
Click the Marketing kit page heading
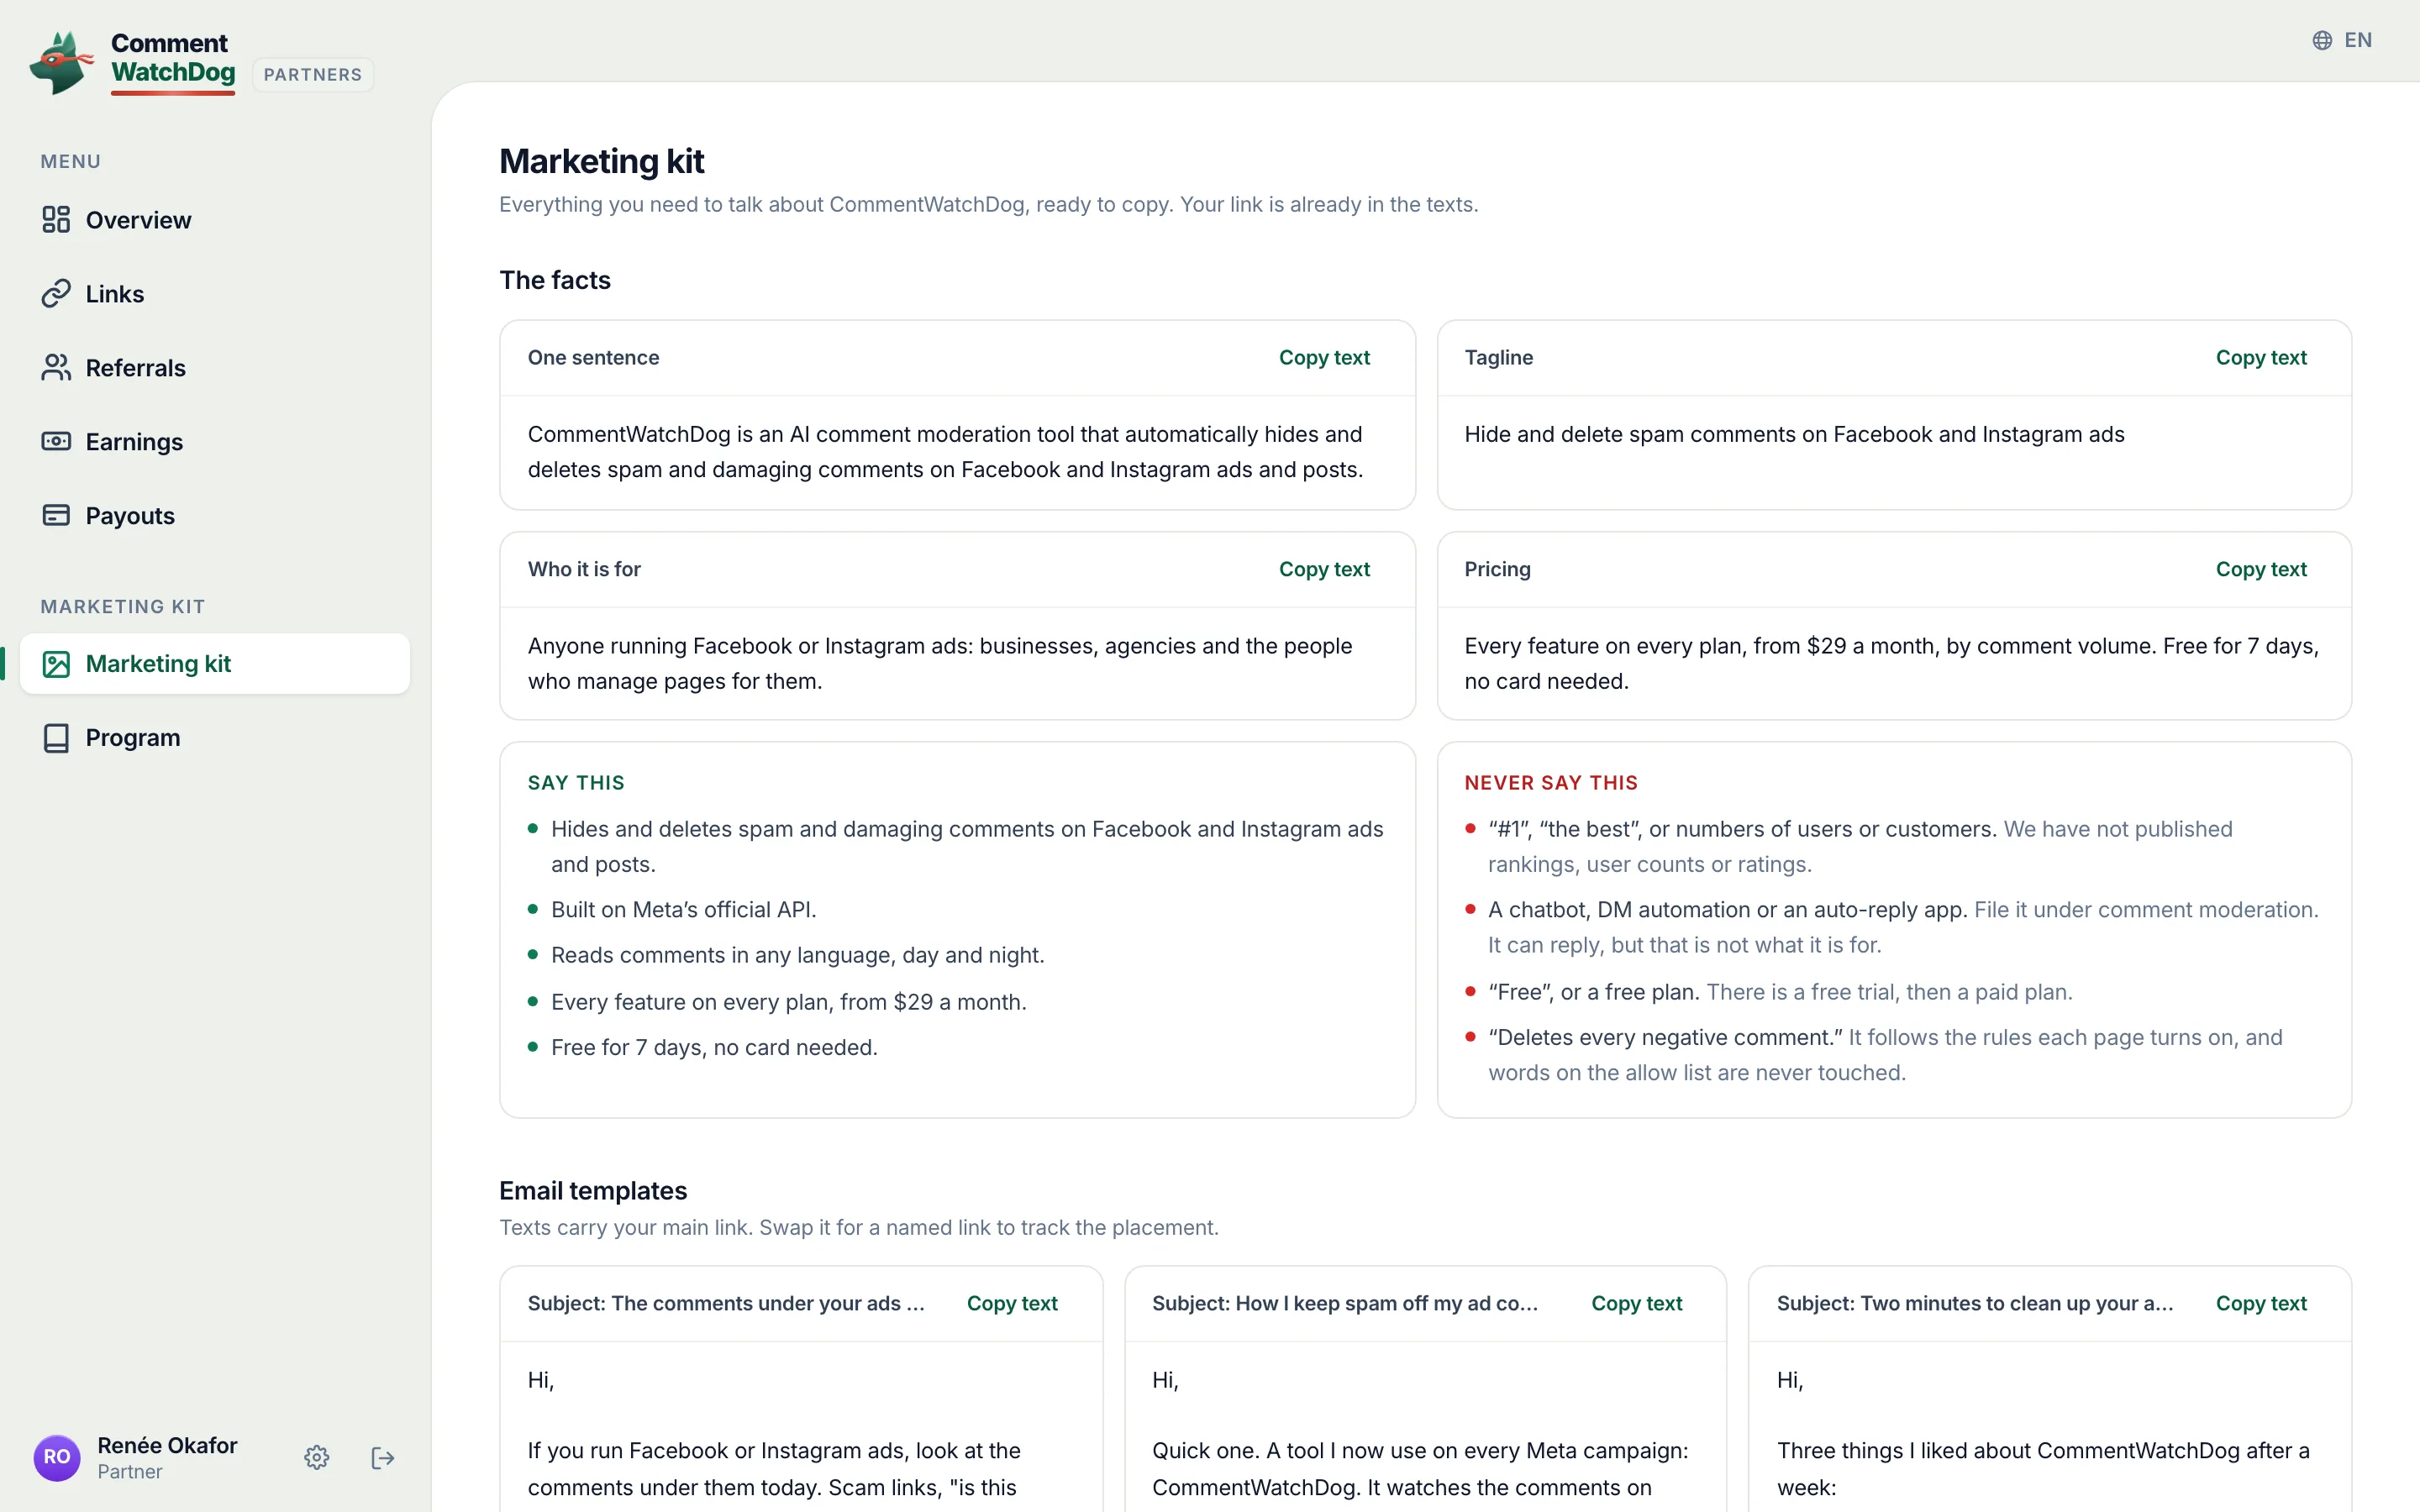pyautogui.click(x=602, y=161)
